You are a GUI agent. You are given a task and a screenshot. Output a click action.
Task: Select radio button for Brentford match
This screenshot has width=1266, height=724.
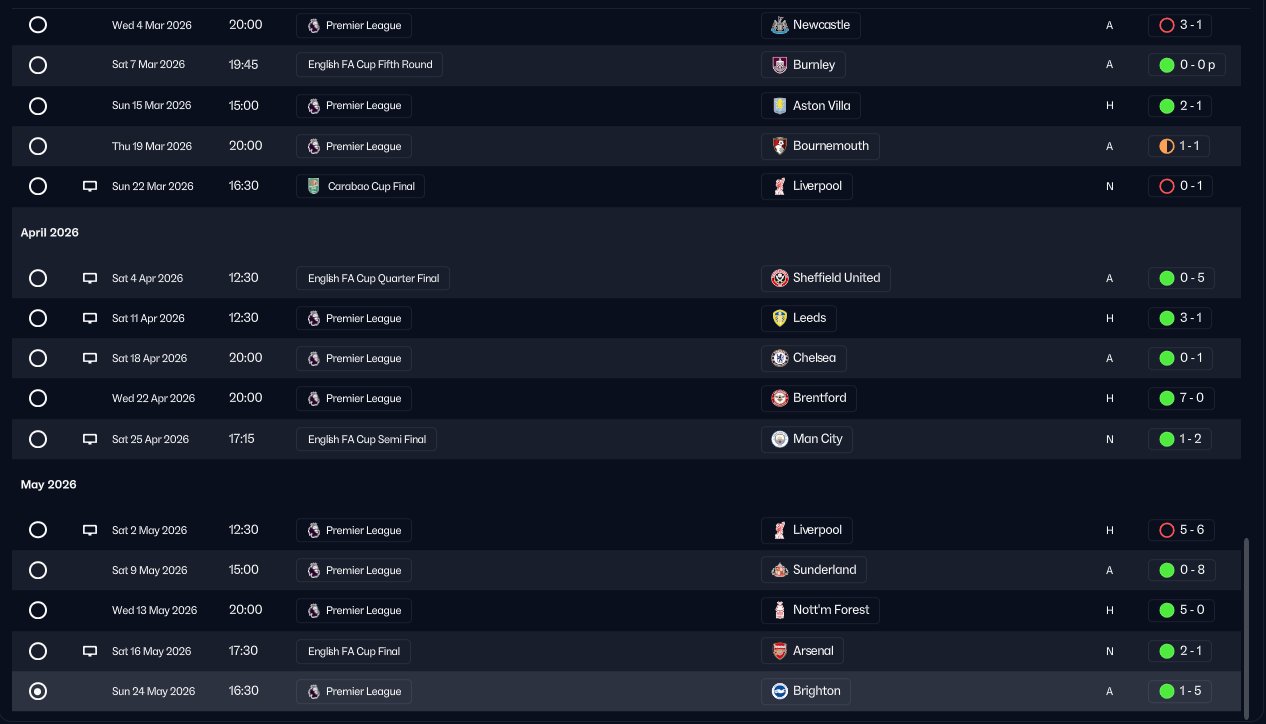click(x=38, y=398)
